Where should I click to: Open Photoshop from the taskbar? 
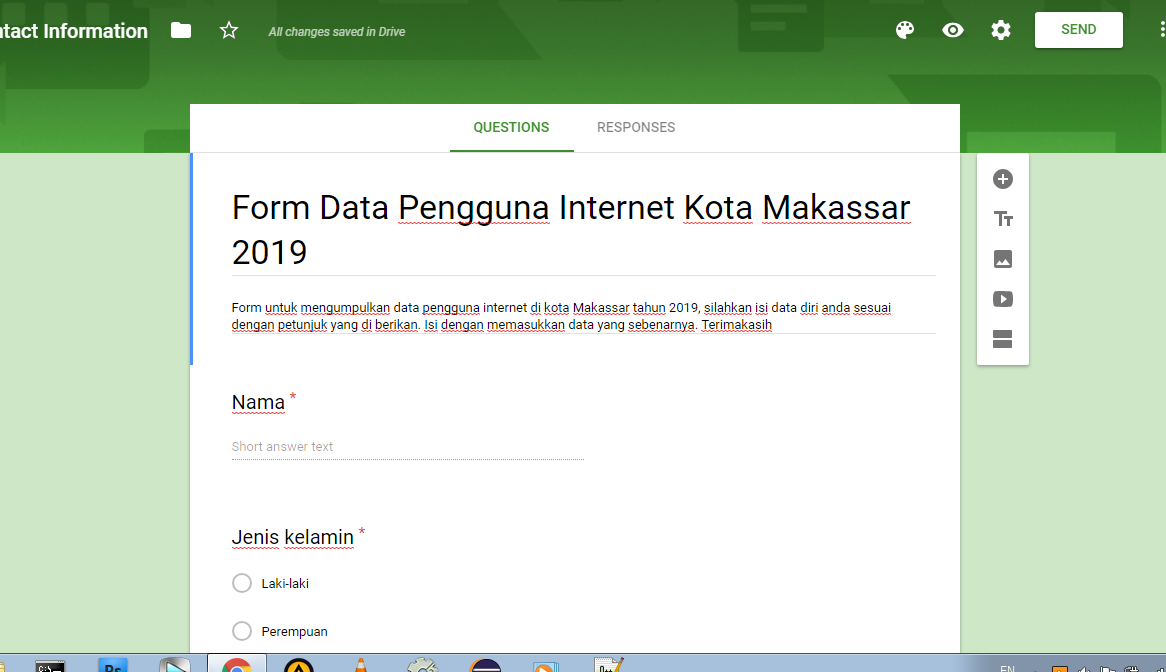[x=113, y=665]
